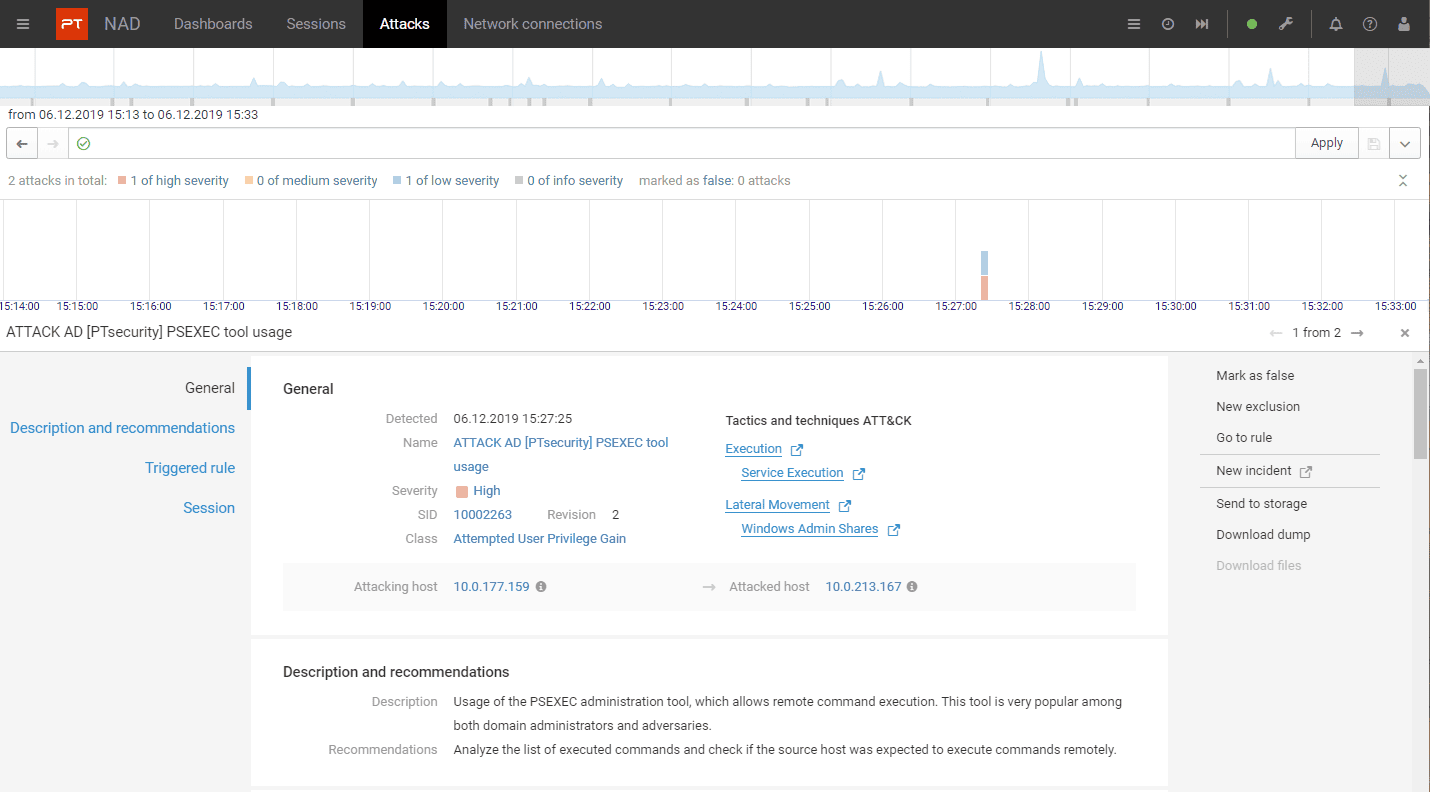Mark this attack as false

[x=1255, y=376]
